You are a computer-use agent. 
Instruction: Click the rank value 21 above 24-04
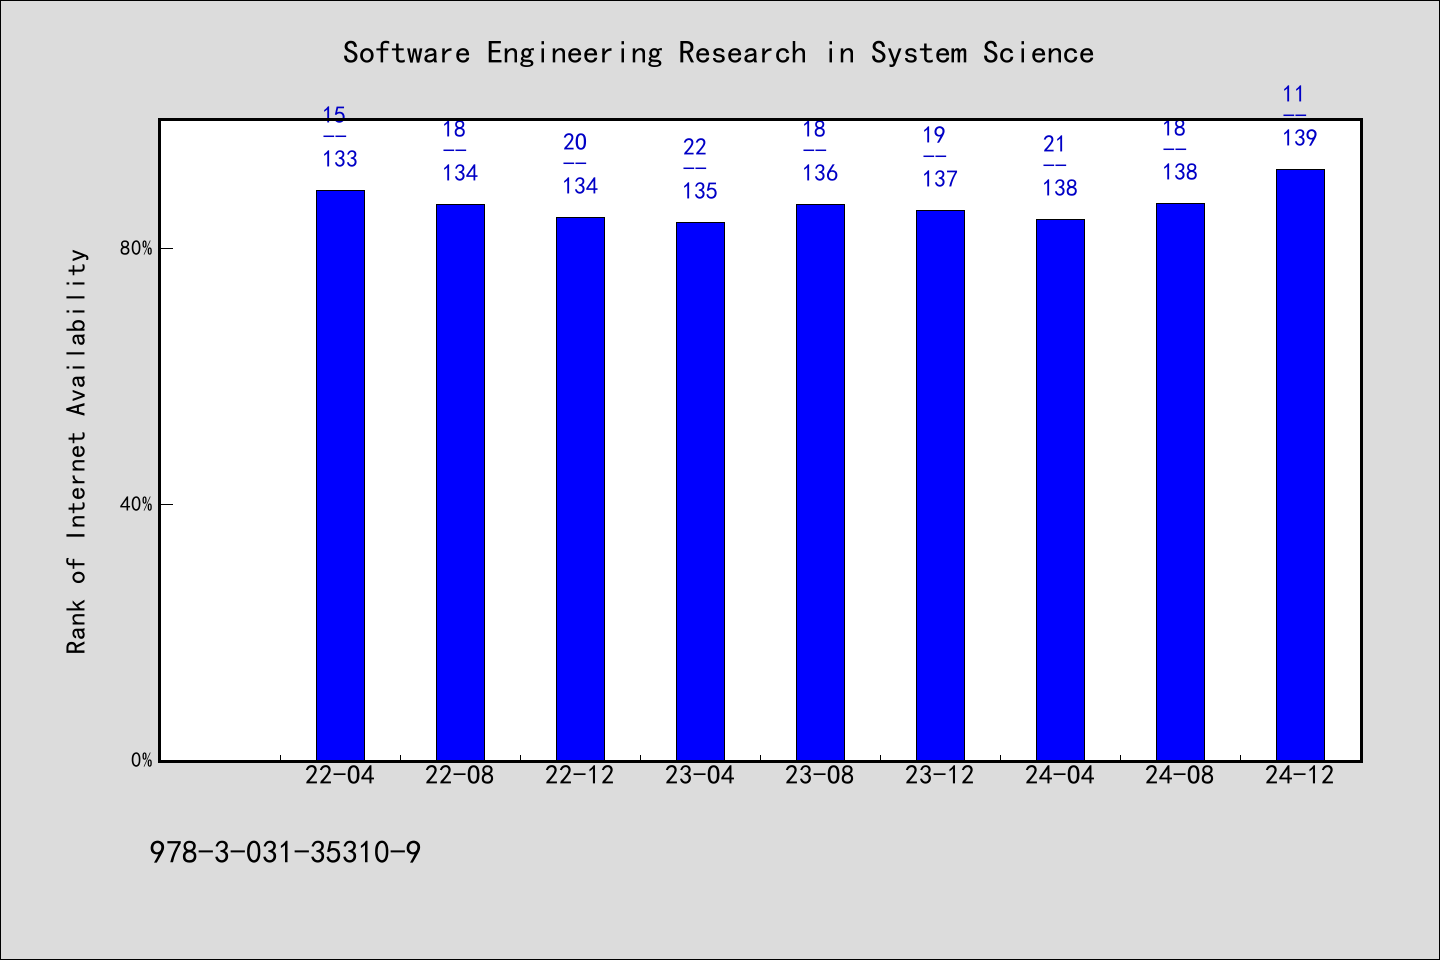tap(1054, 144)
